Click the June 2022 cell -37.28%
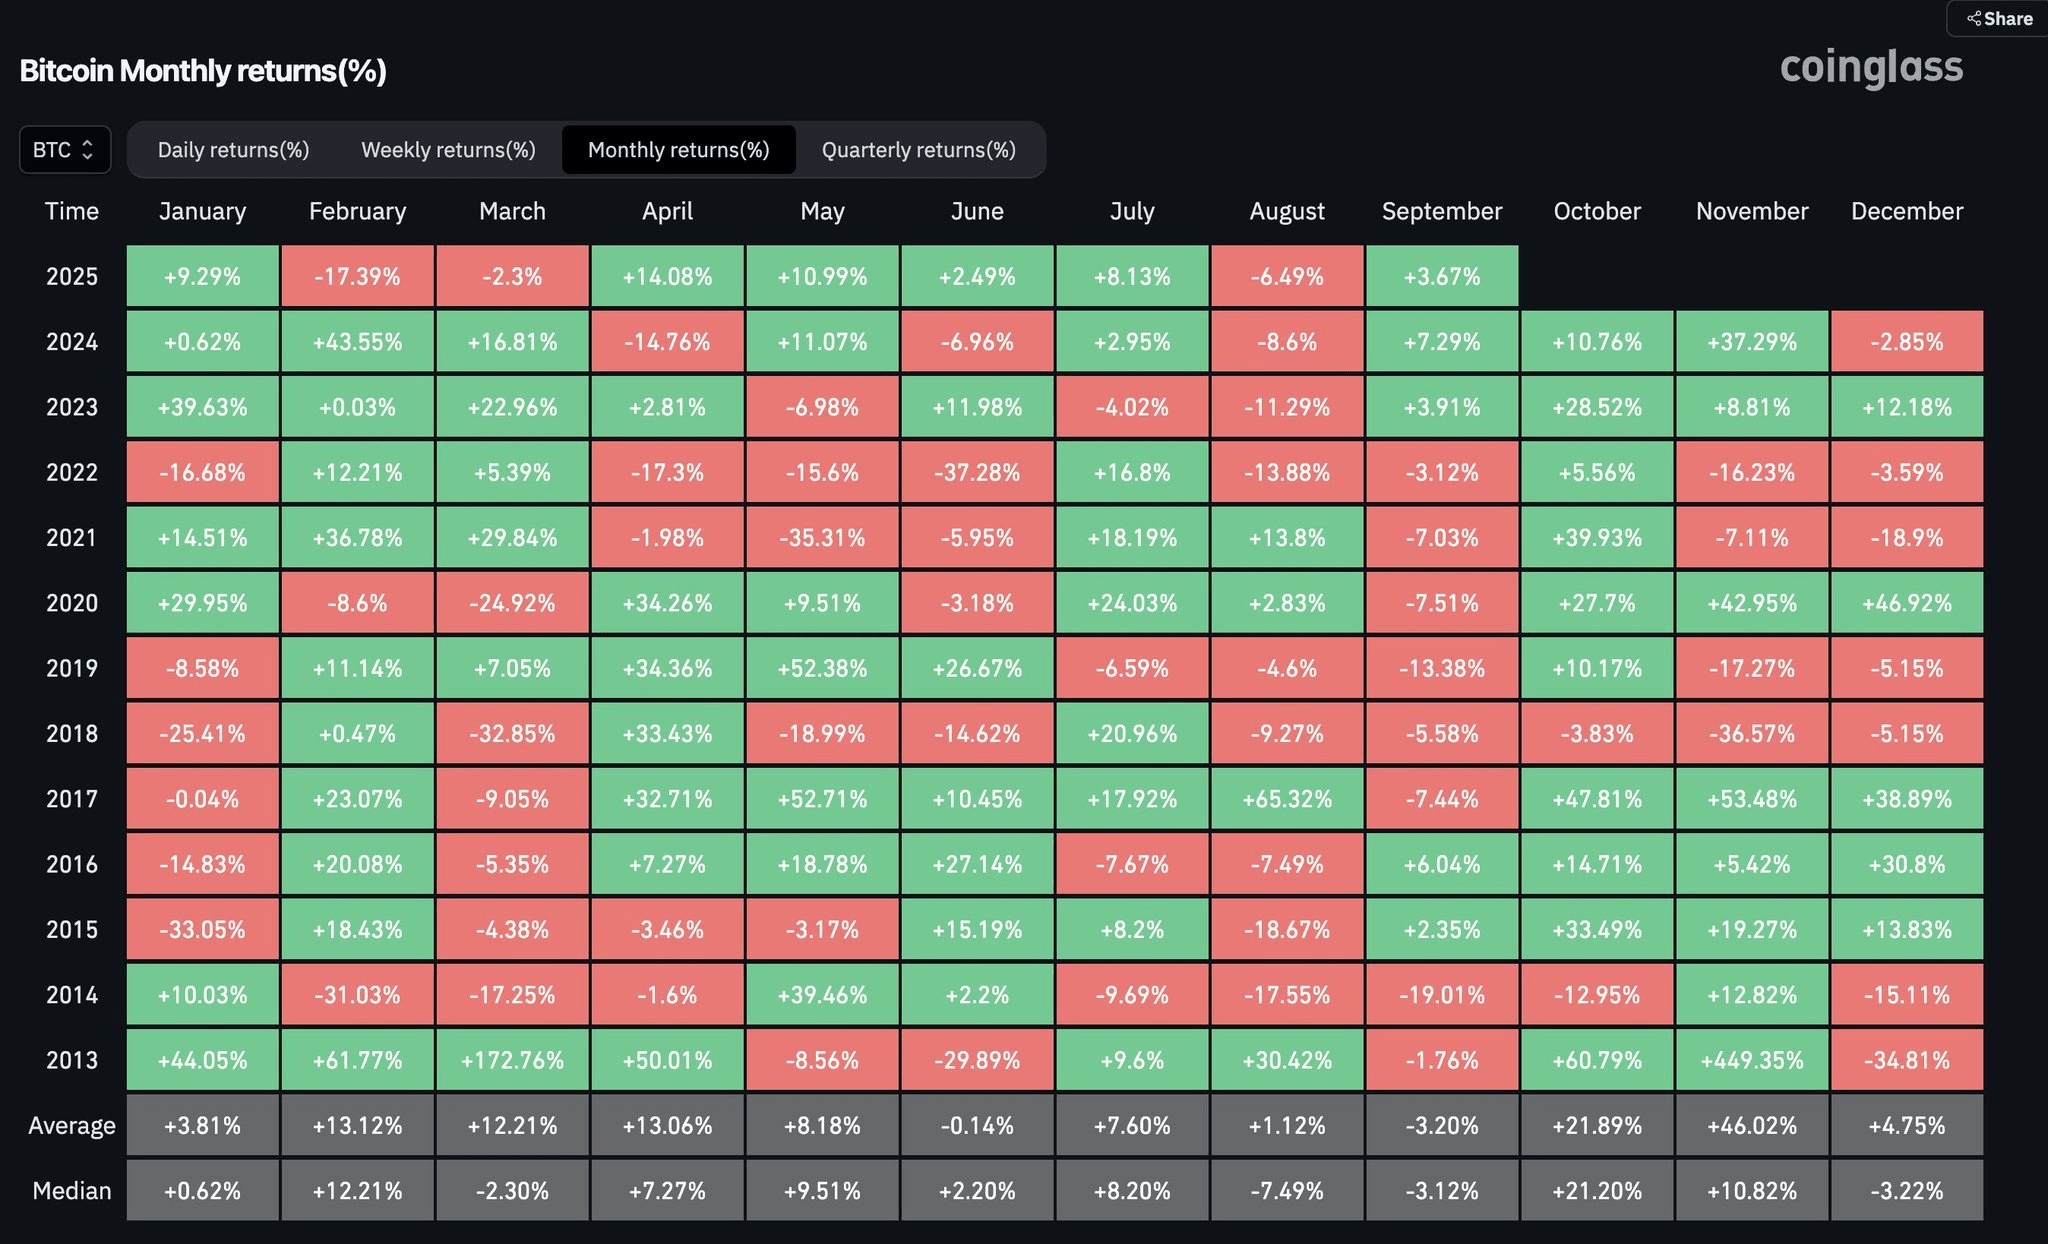This screenshot has height=1244, width=2048. pyautogui.click(x=977, y=473)
